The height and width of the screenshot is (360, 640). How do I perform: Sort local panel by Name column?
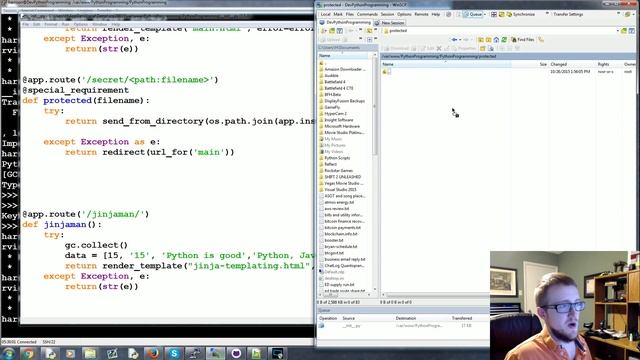[x=344, y=56]
